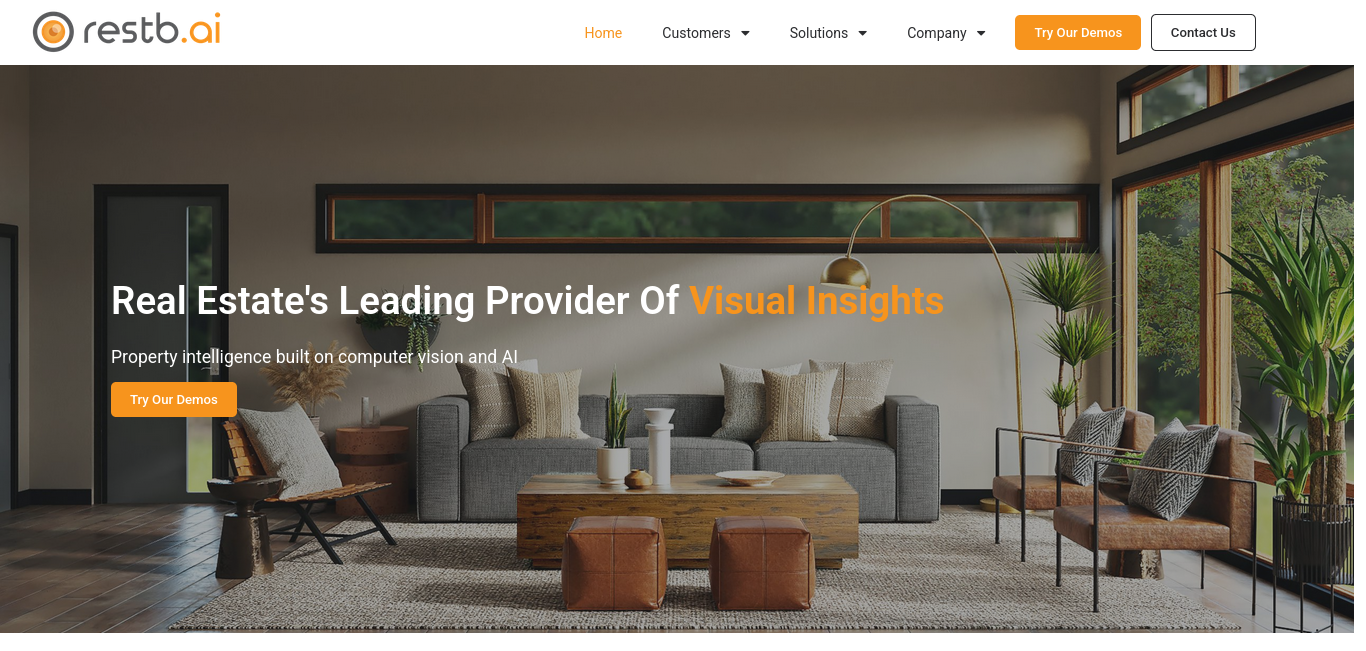This screenshot has width=1366, height=651.
Task: Click the Contact Us button
Action: (1203, 32)
